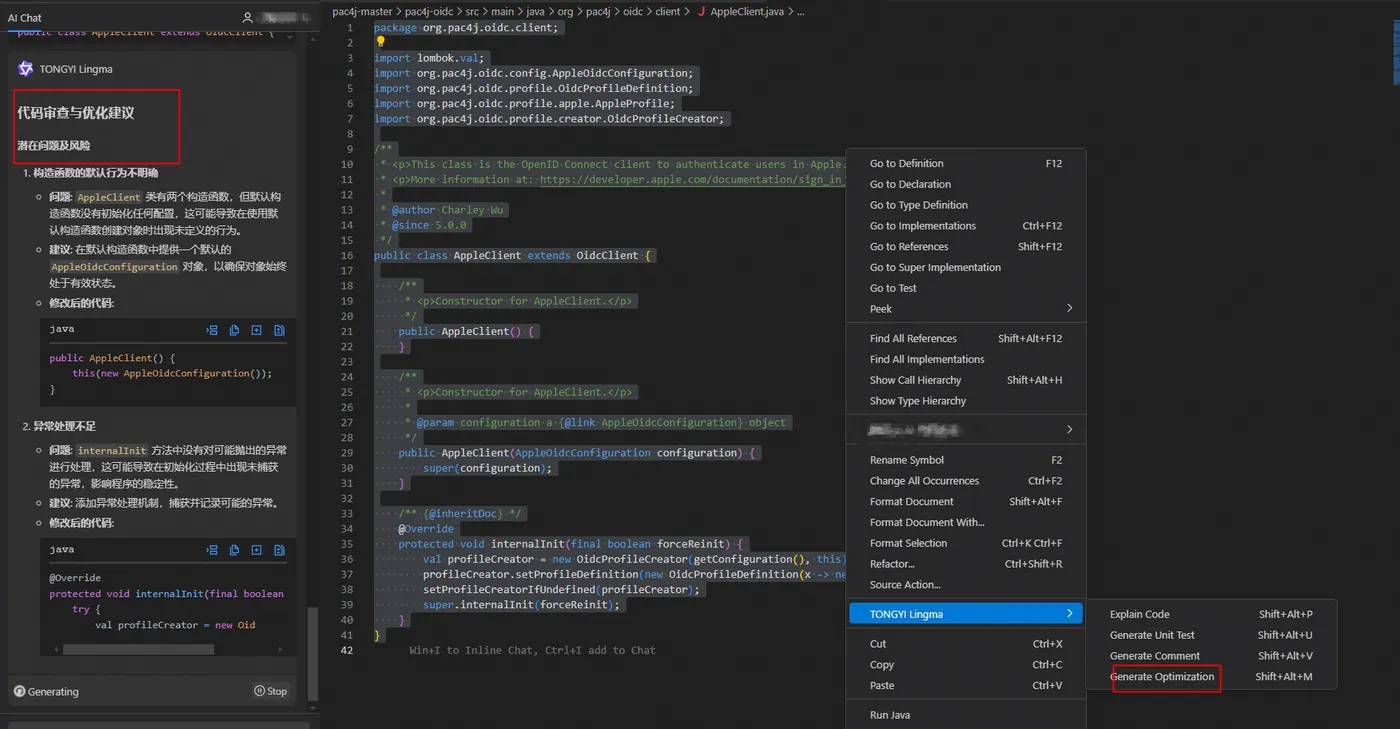Click last document icon in the AppleClient() code block
This screenshot has height=729, width=1400.
pyautogui.click(x=279, y=330)
